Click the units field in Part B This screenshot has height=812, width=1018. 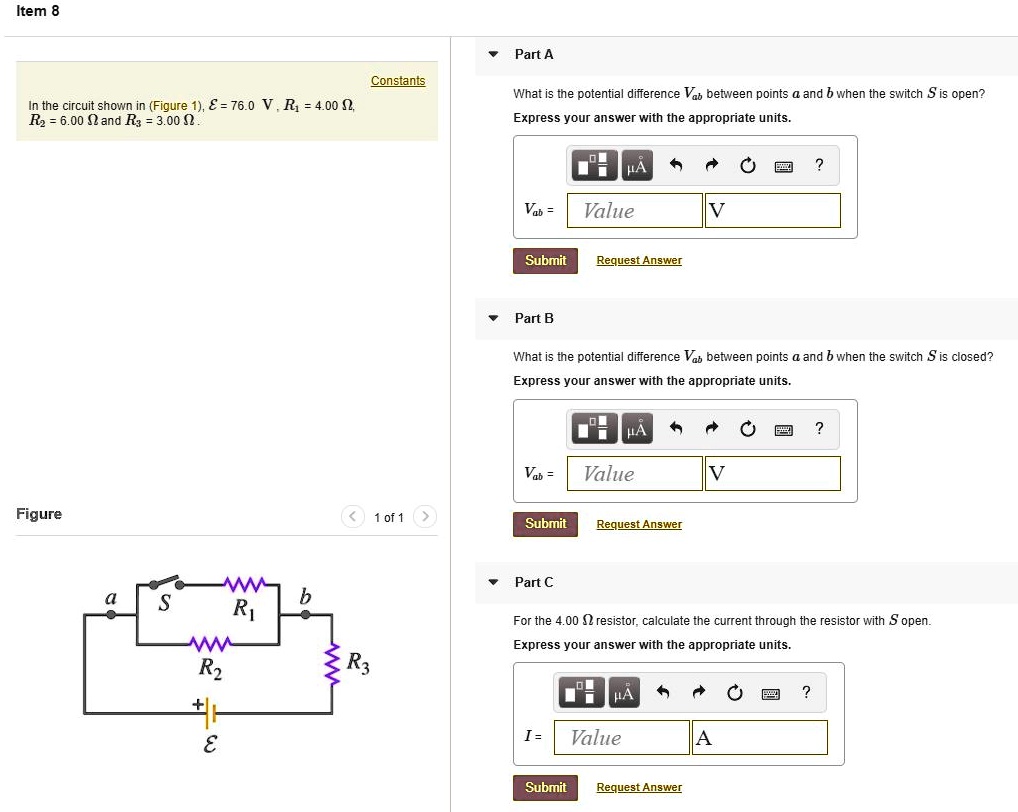(x=772, y=474)
